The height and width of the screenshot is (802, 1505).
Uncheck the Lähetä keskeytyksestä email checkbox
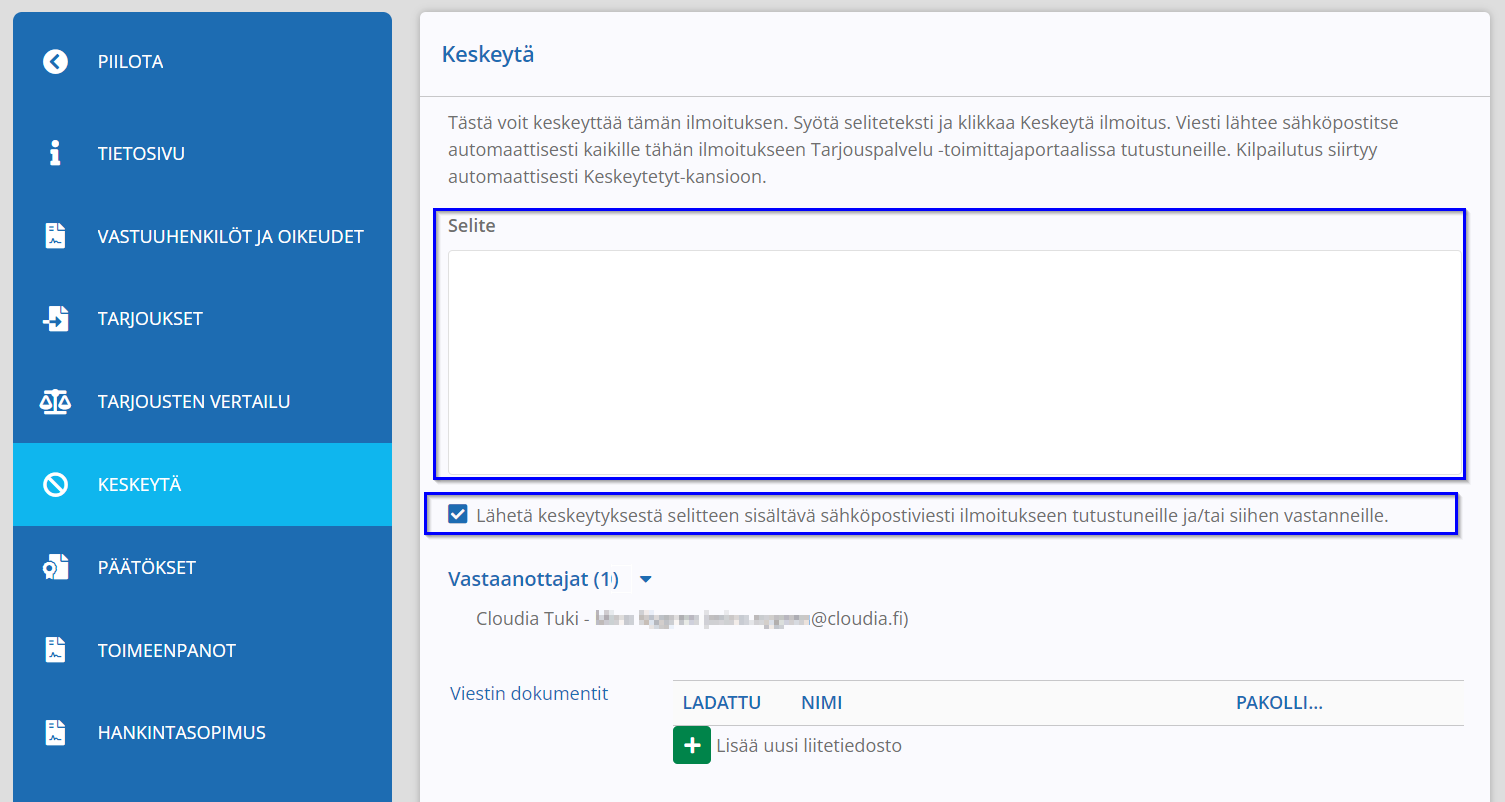(x=458, y=515)
